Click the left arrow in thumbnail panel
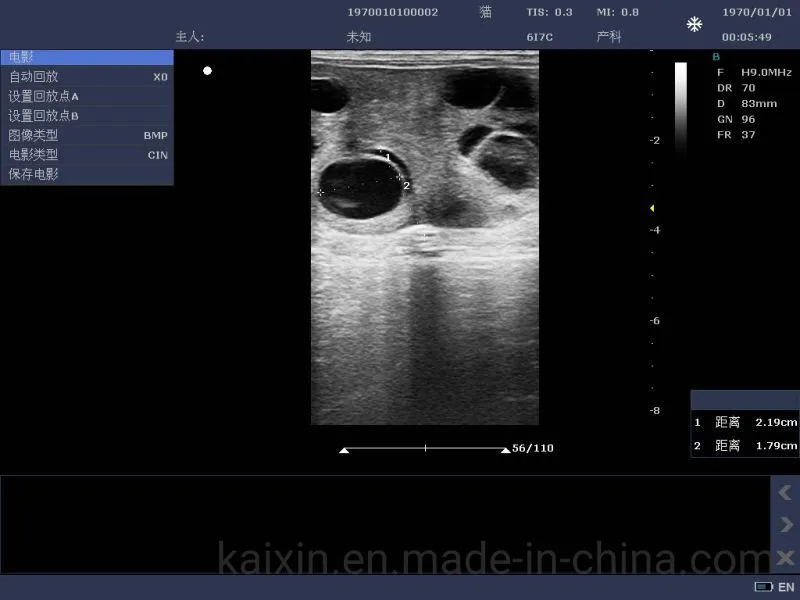 pyautogui.click(x=785, y=492)
